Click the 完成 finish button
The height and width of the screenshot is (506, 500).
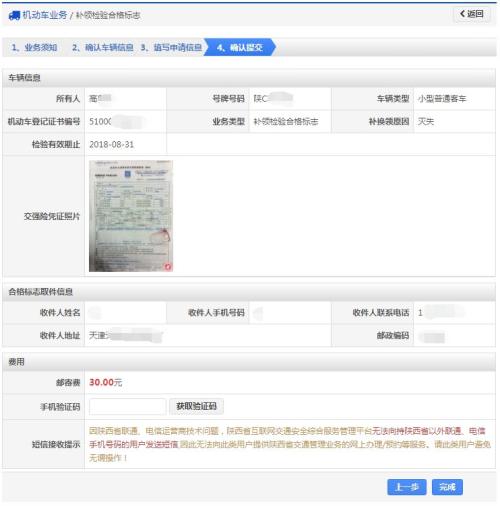coord(447,487)
